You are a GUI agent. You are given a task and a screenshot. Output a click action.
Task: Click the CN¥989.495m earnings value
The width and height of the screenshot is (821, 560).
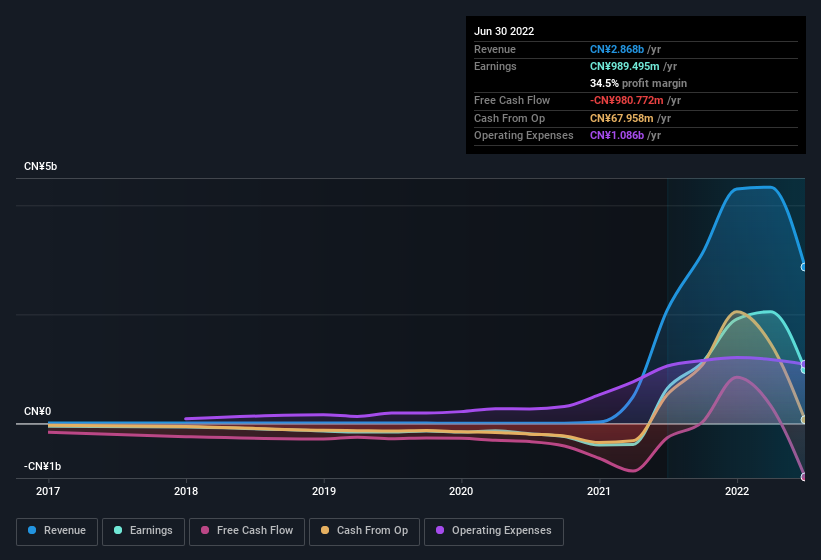click(x=625, y=66)
